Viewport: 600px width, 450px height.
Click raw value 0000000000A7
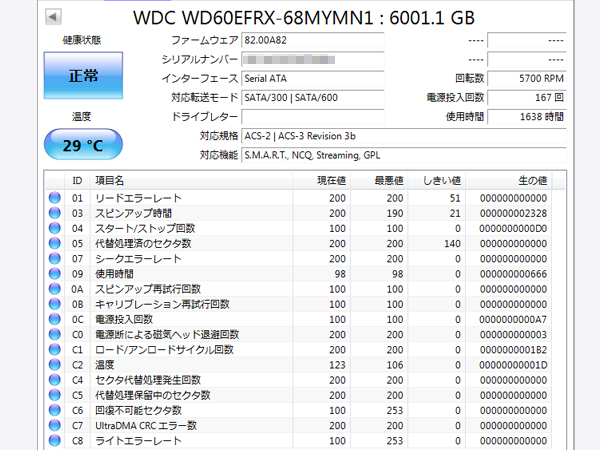(513, 319)
